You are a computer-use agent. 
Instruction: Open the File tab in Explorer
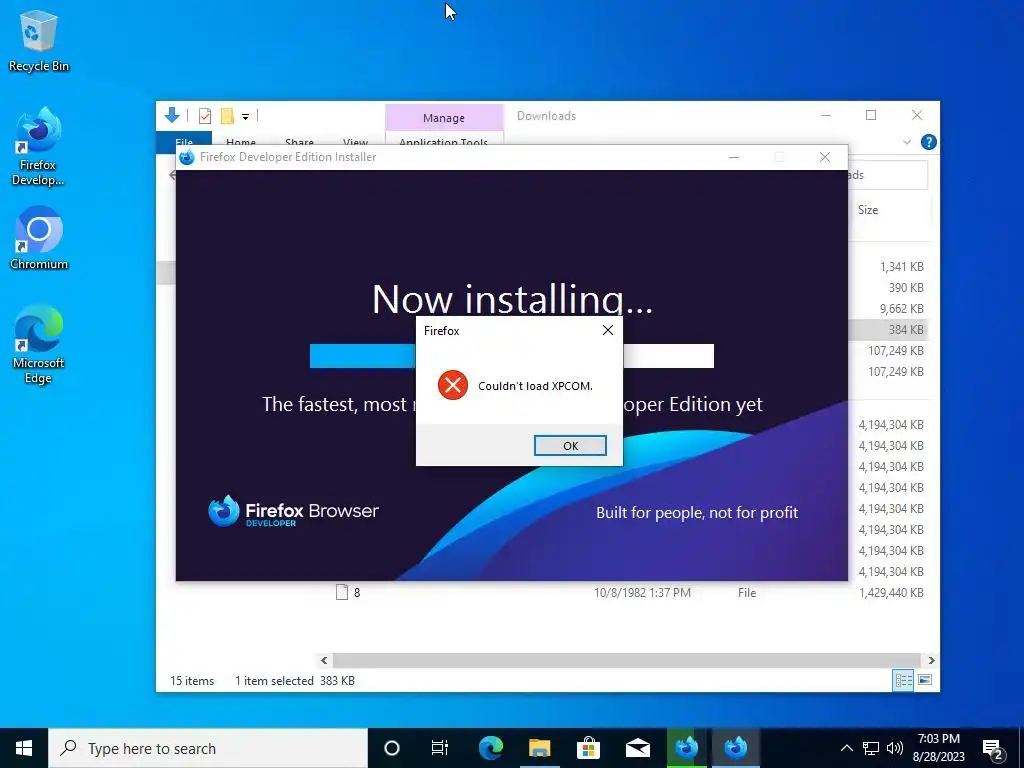click(x=184, y=142)
